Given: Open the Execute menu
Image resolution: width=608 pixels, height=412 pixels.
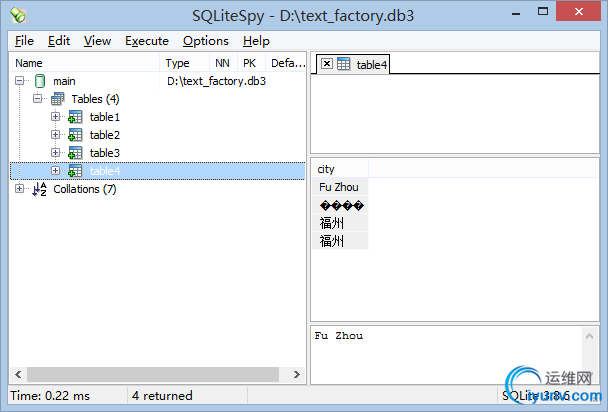Looking at the screenshot, I should [147, 41].
